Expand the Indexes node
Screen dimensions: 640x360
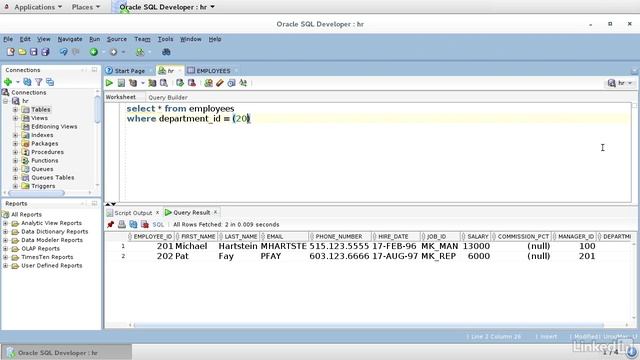click(15, 135)
